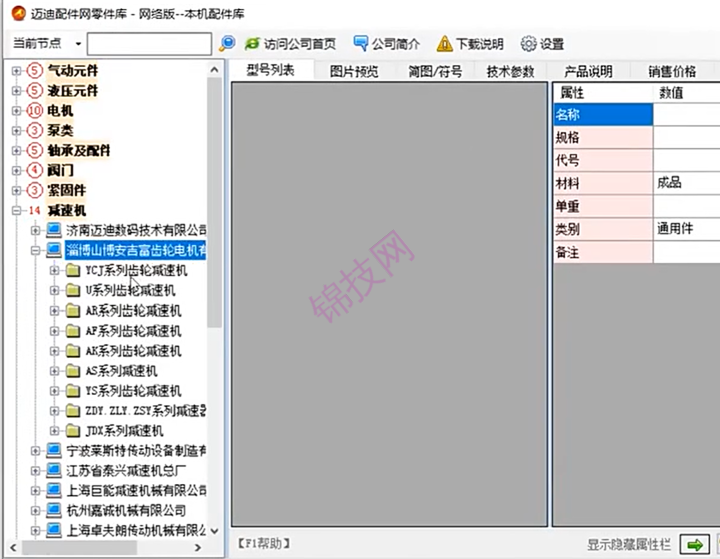Click the visit company homepage icon
The height and width of the screenshot is (559, 720).
252,44
